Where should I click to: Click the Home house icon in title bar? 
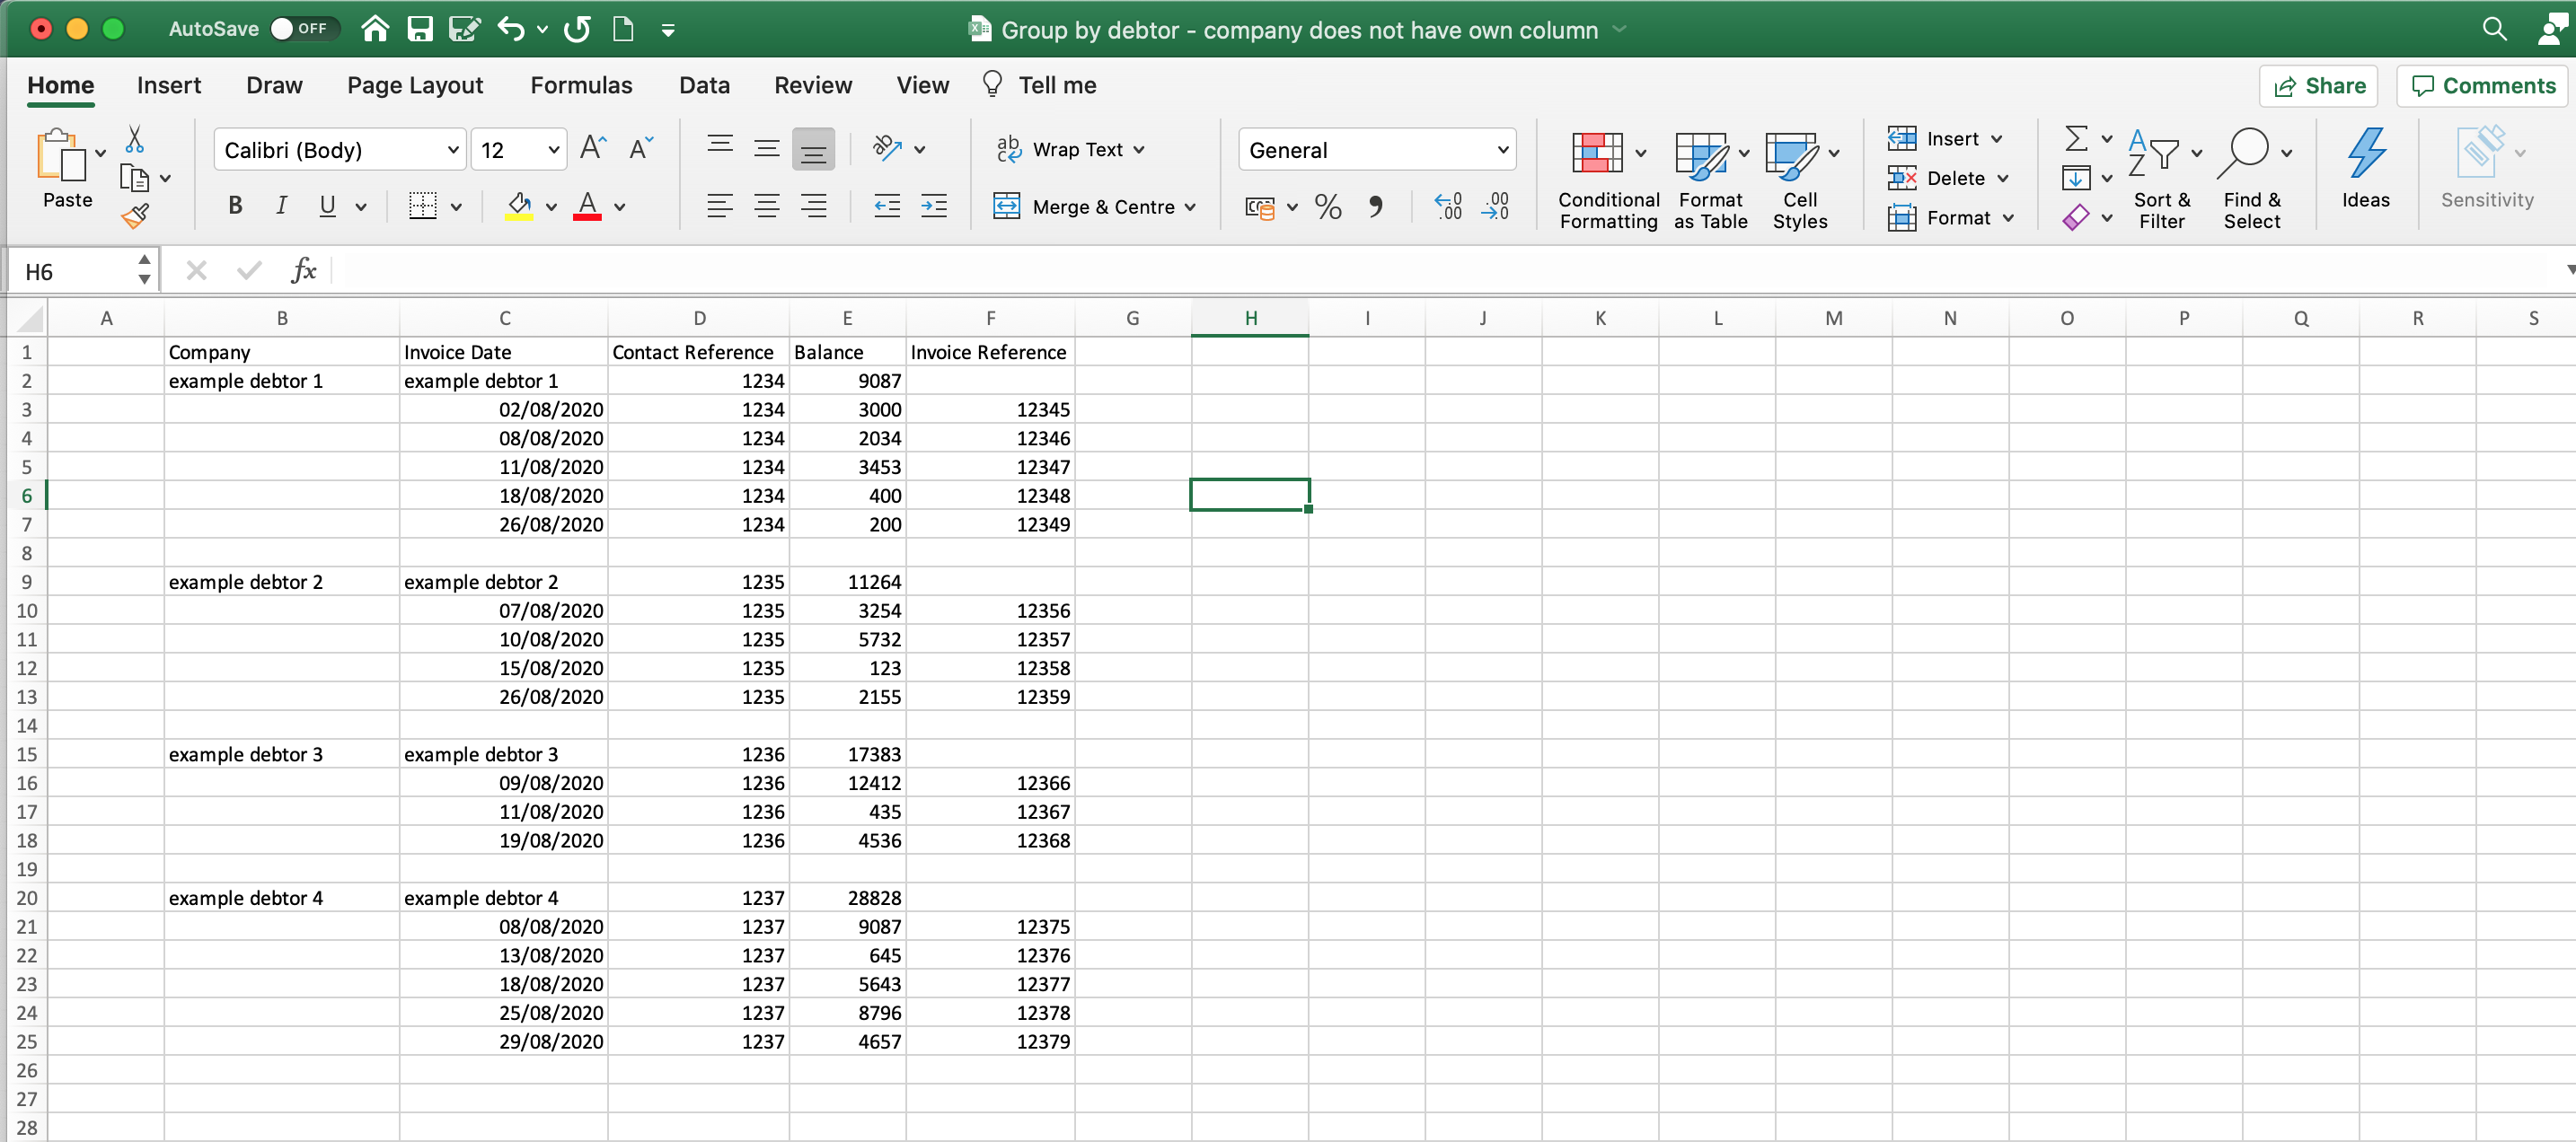(375, 29)
